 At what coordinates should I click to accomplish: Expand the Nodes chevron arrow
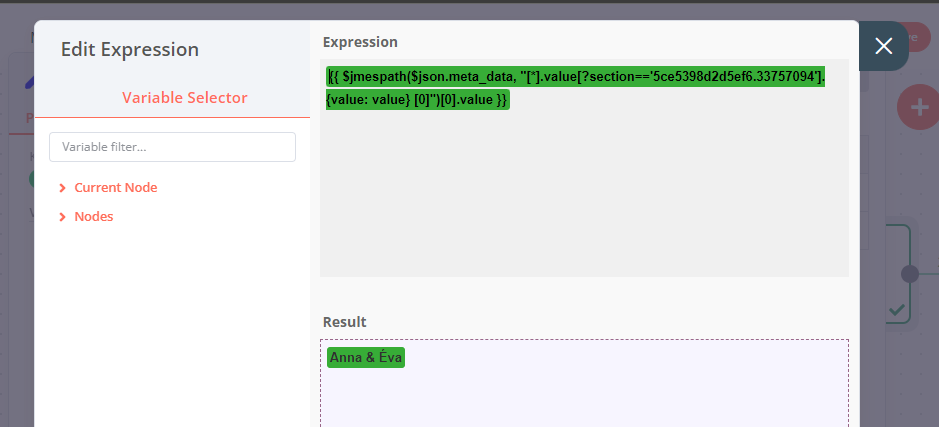63,217
